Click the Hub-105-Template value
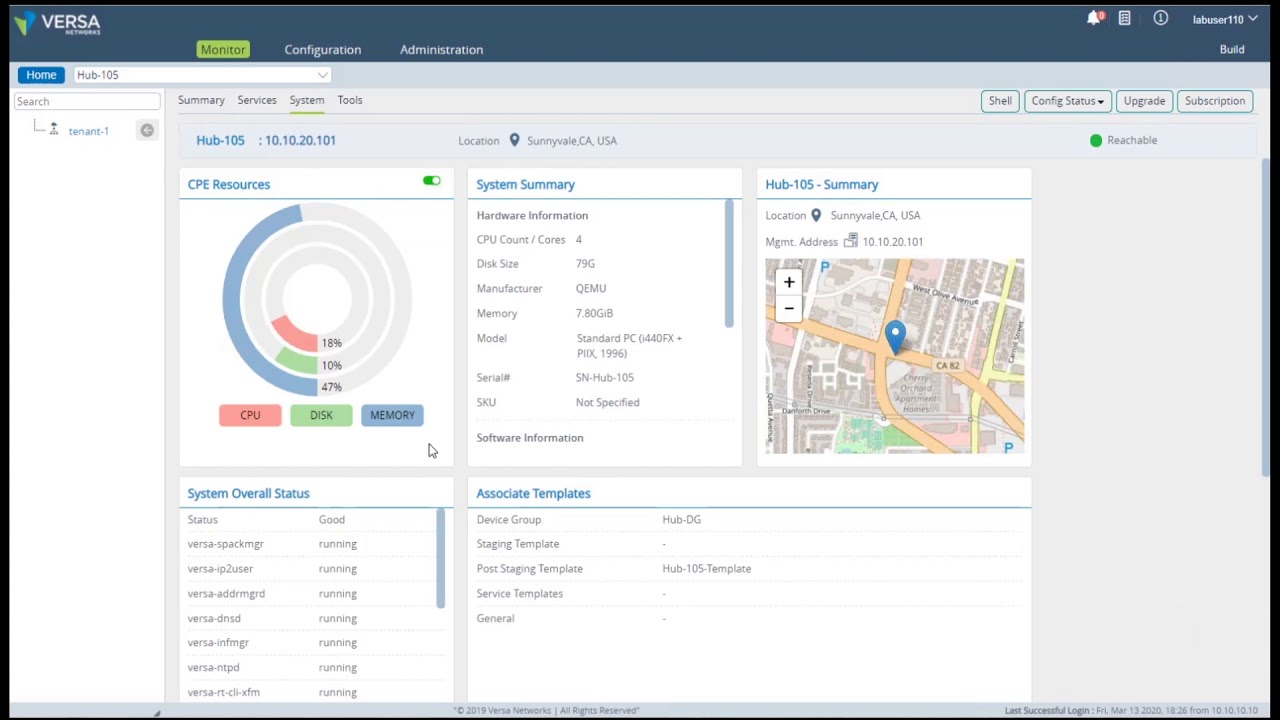 point(706,569)
